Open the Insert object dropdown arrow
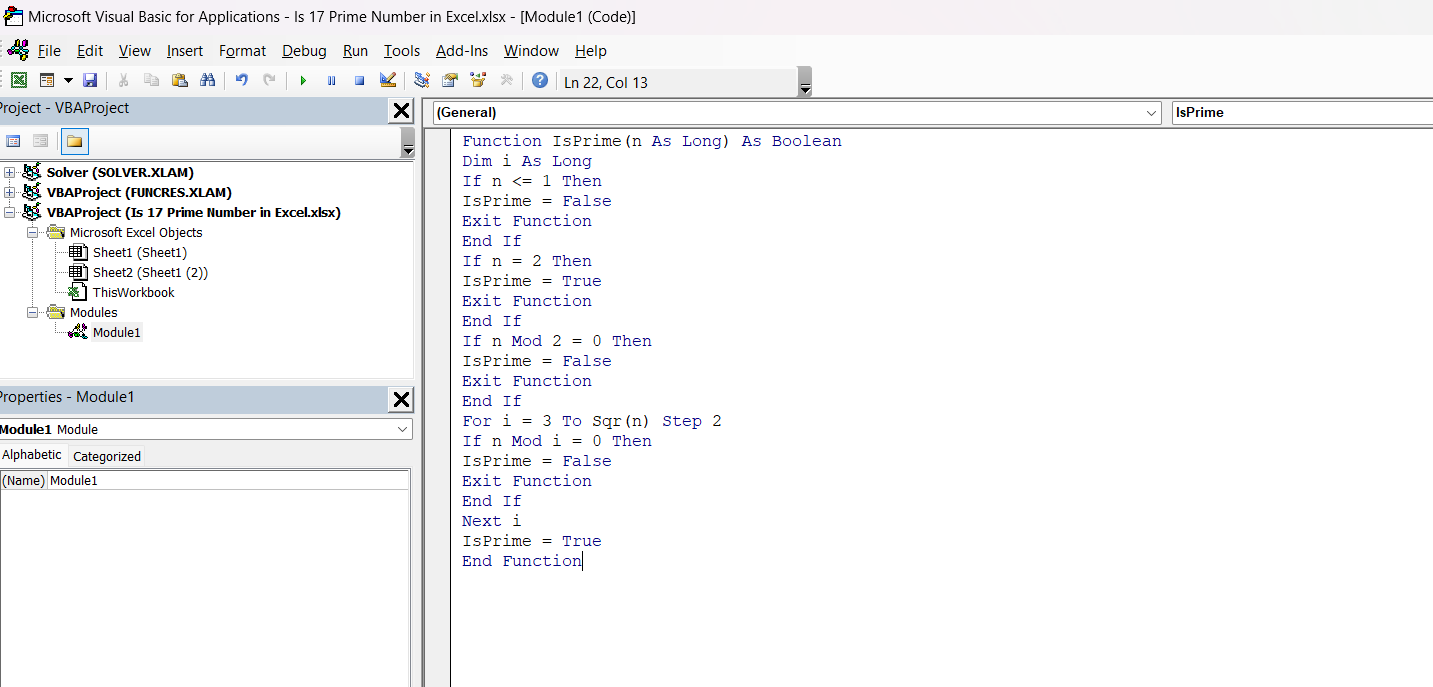 (x=68, y=81)
